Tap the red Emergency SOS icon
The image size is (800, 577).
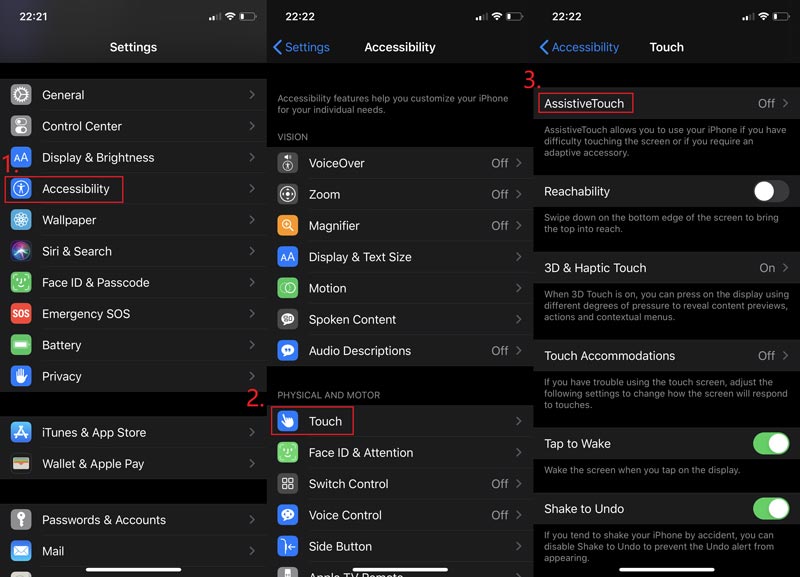click(21, 314)
